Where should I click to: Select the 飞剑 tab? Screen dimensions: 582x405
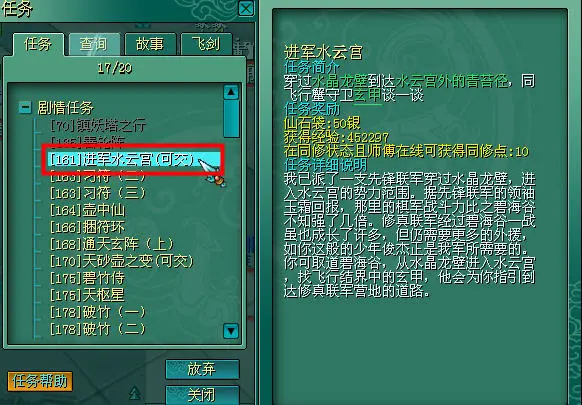pos(206,45)
